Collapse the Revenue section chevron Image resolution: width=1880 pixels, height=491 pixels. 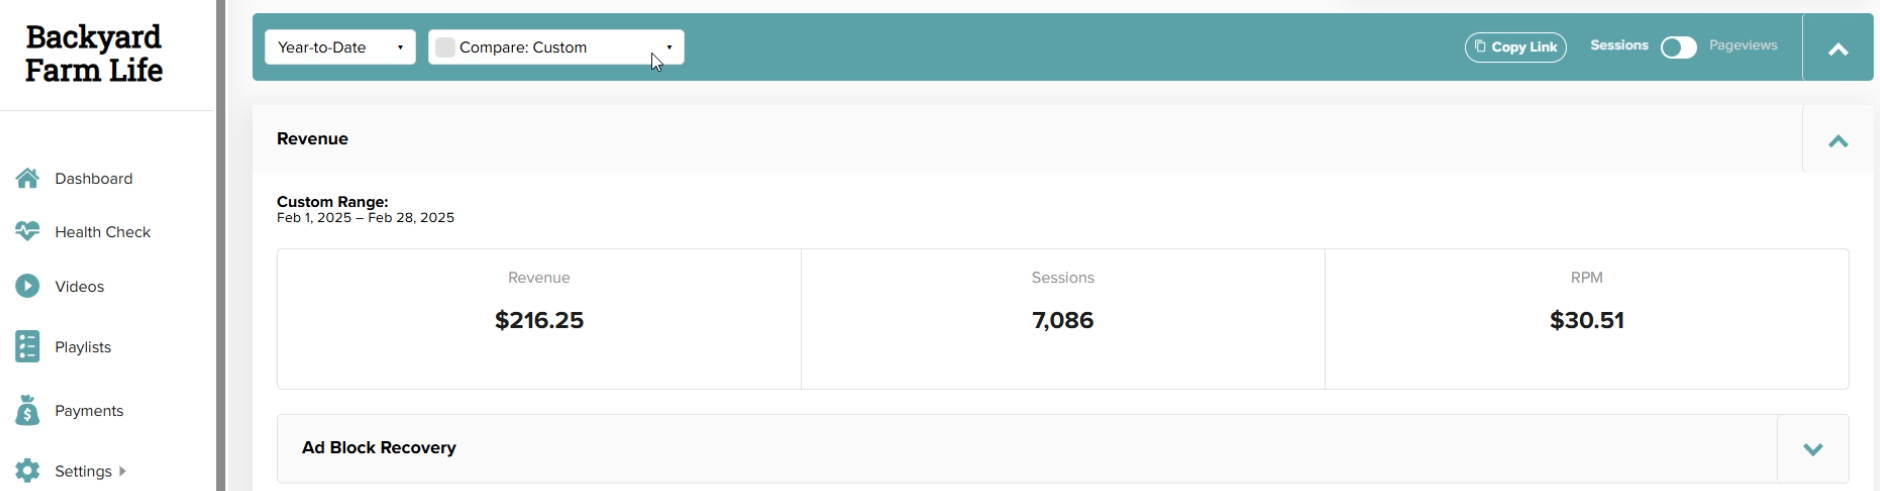pyautogui.click(x=1838, y=141)
